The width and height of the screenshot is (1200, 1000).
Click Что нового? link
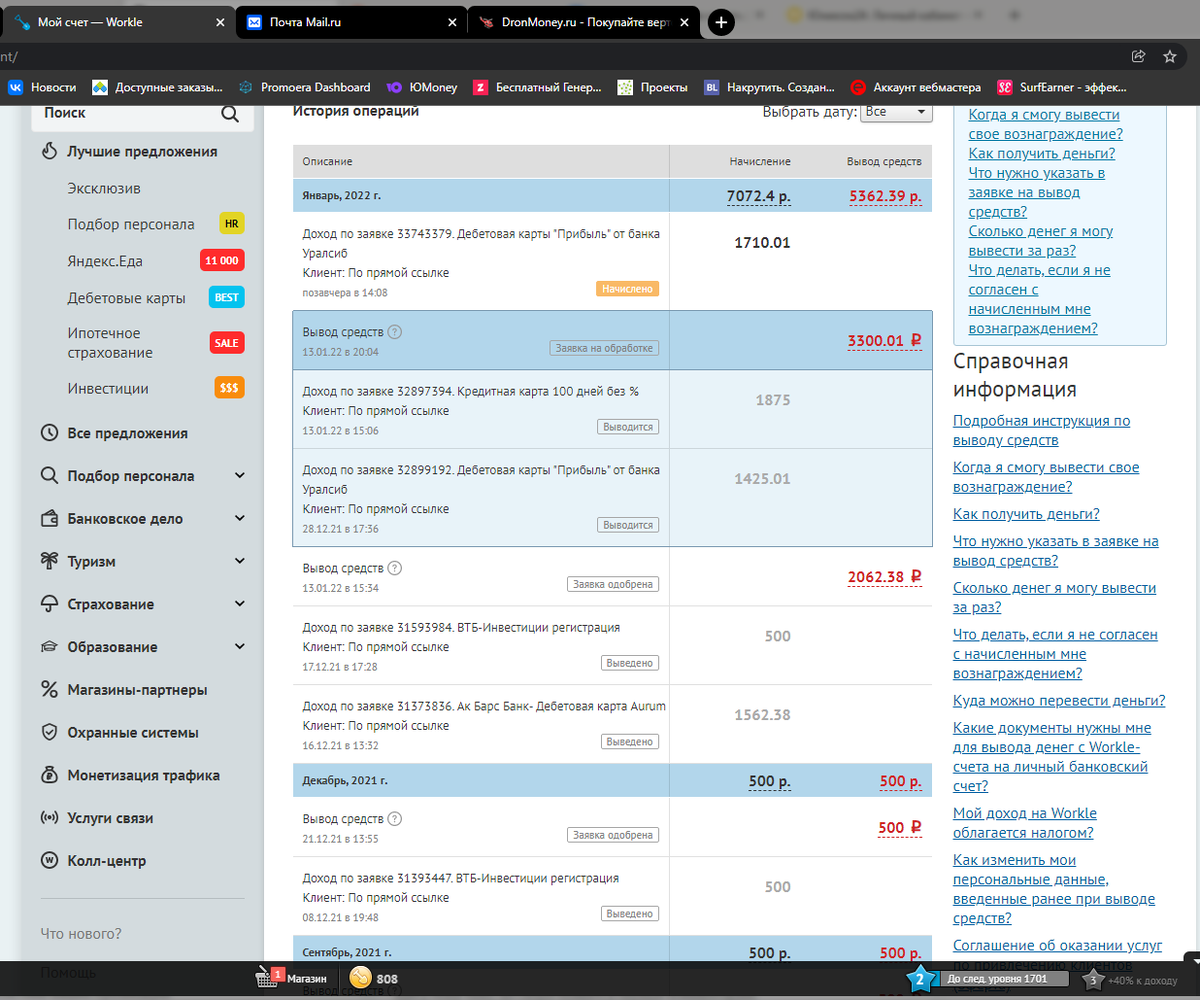click(x=81, y=934)
